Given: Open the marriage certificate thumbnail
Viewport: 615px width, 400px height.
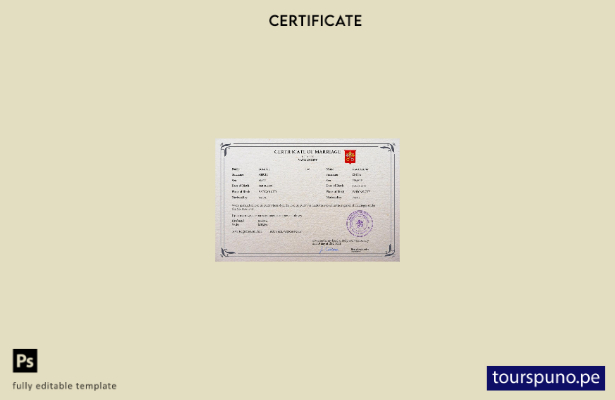Looking at the screenshot, I should pyautogui.click(x=308, y=200).
